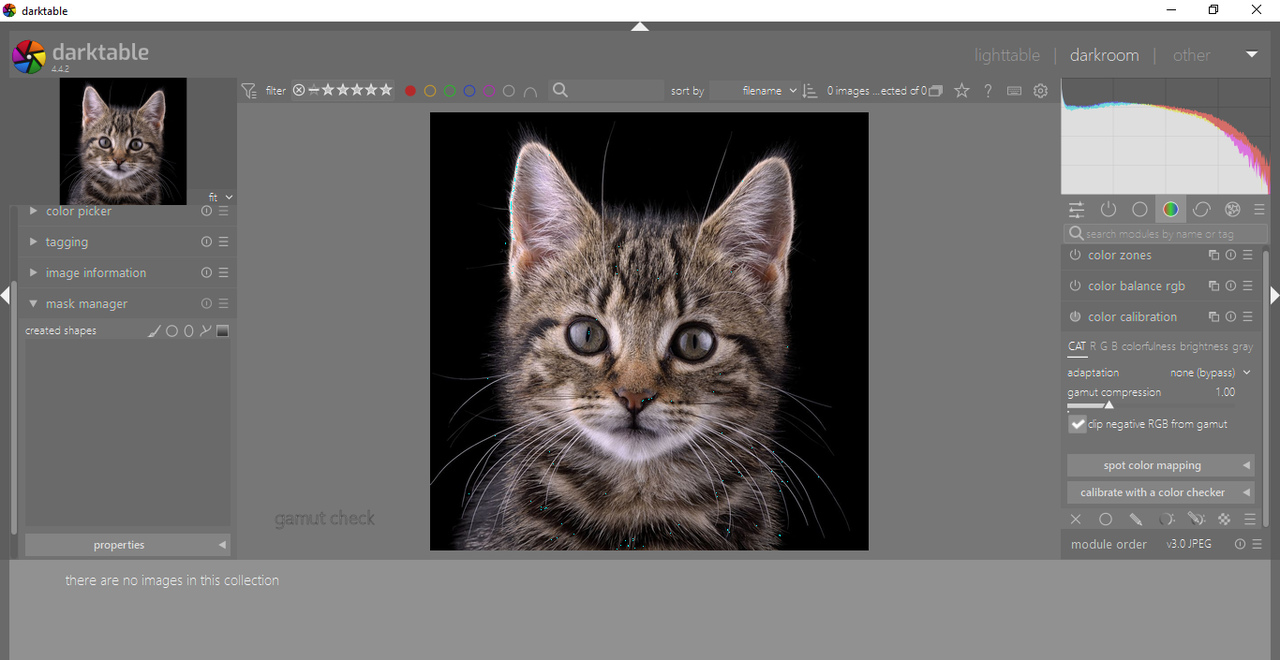Reverse sort order icon
Viewport: 1280px width, 660px height.
(x=810, y=91)
